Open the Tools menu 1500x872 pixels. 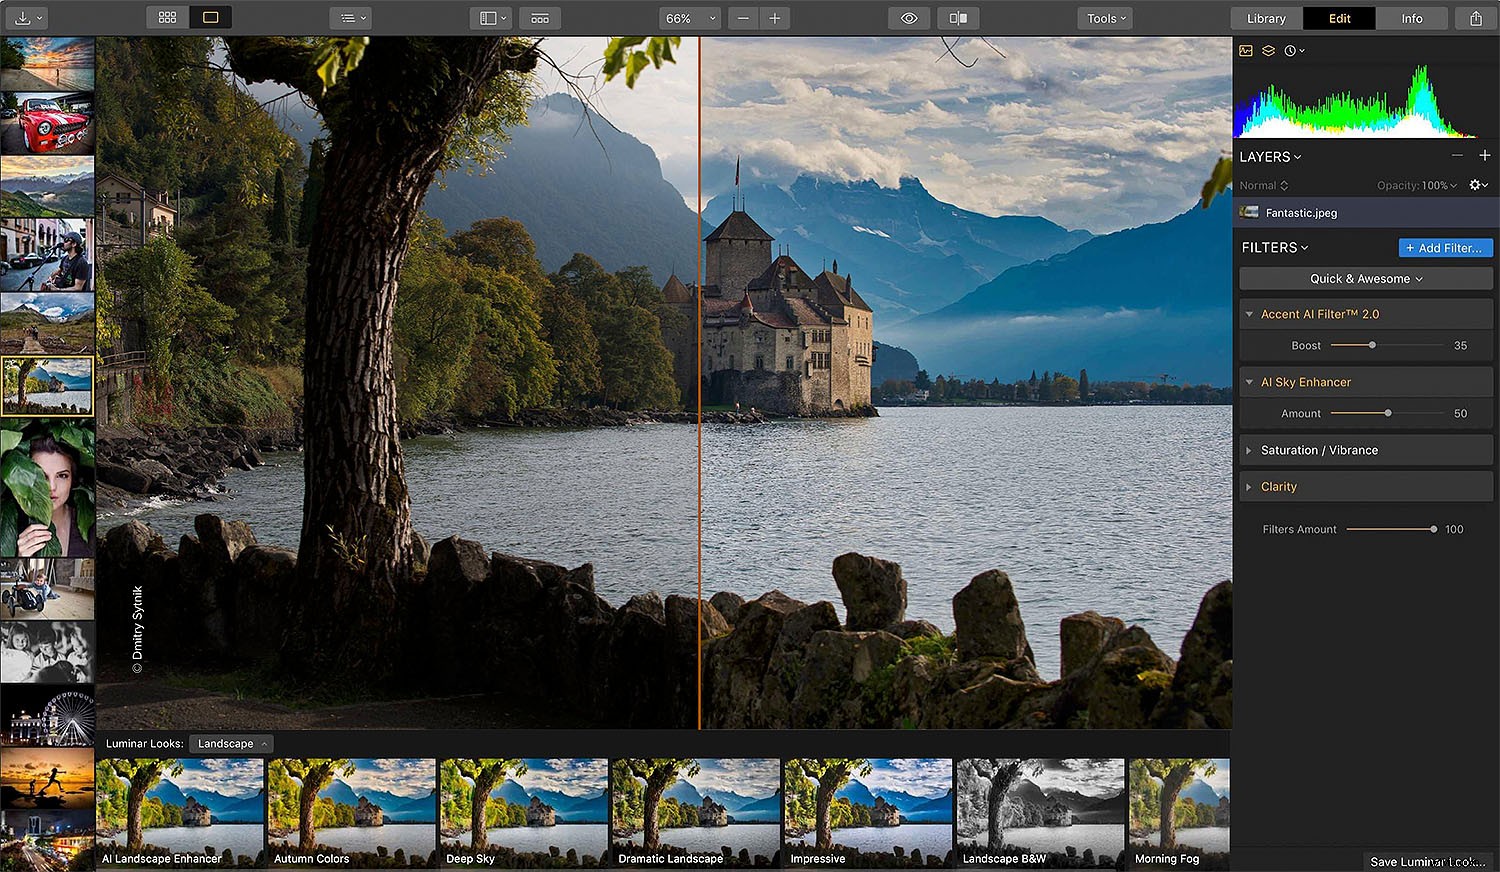point(1104,18)
